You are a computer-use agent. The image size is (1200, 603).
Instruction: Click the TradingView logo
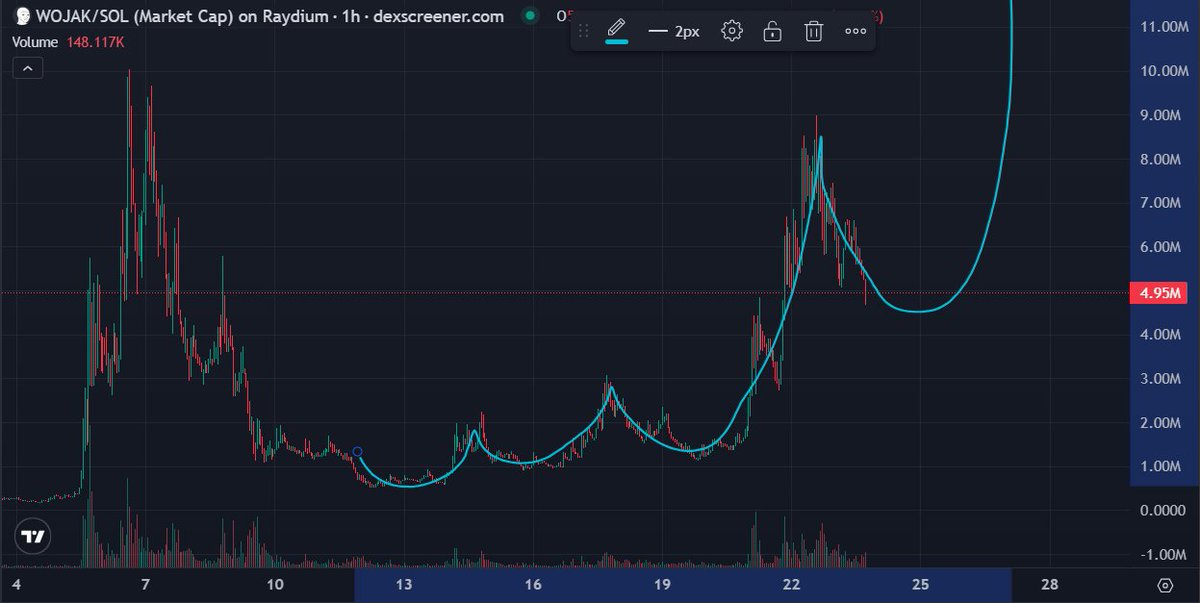click(34, 536)
